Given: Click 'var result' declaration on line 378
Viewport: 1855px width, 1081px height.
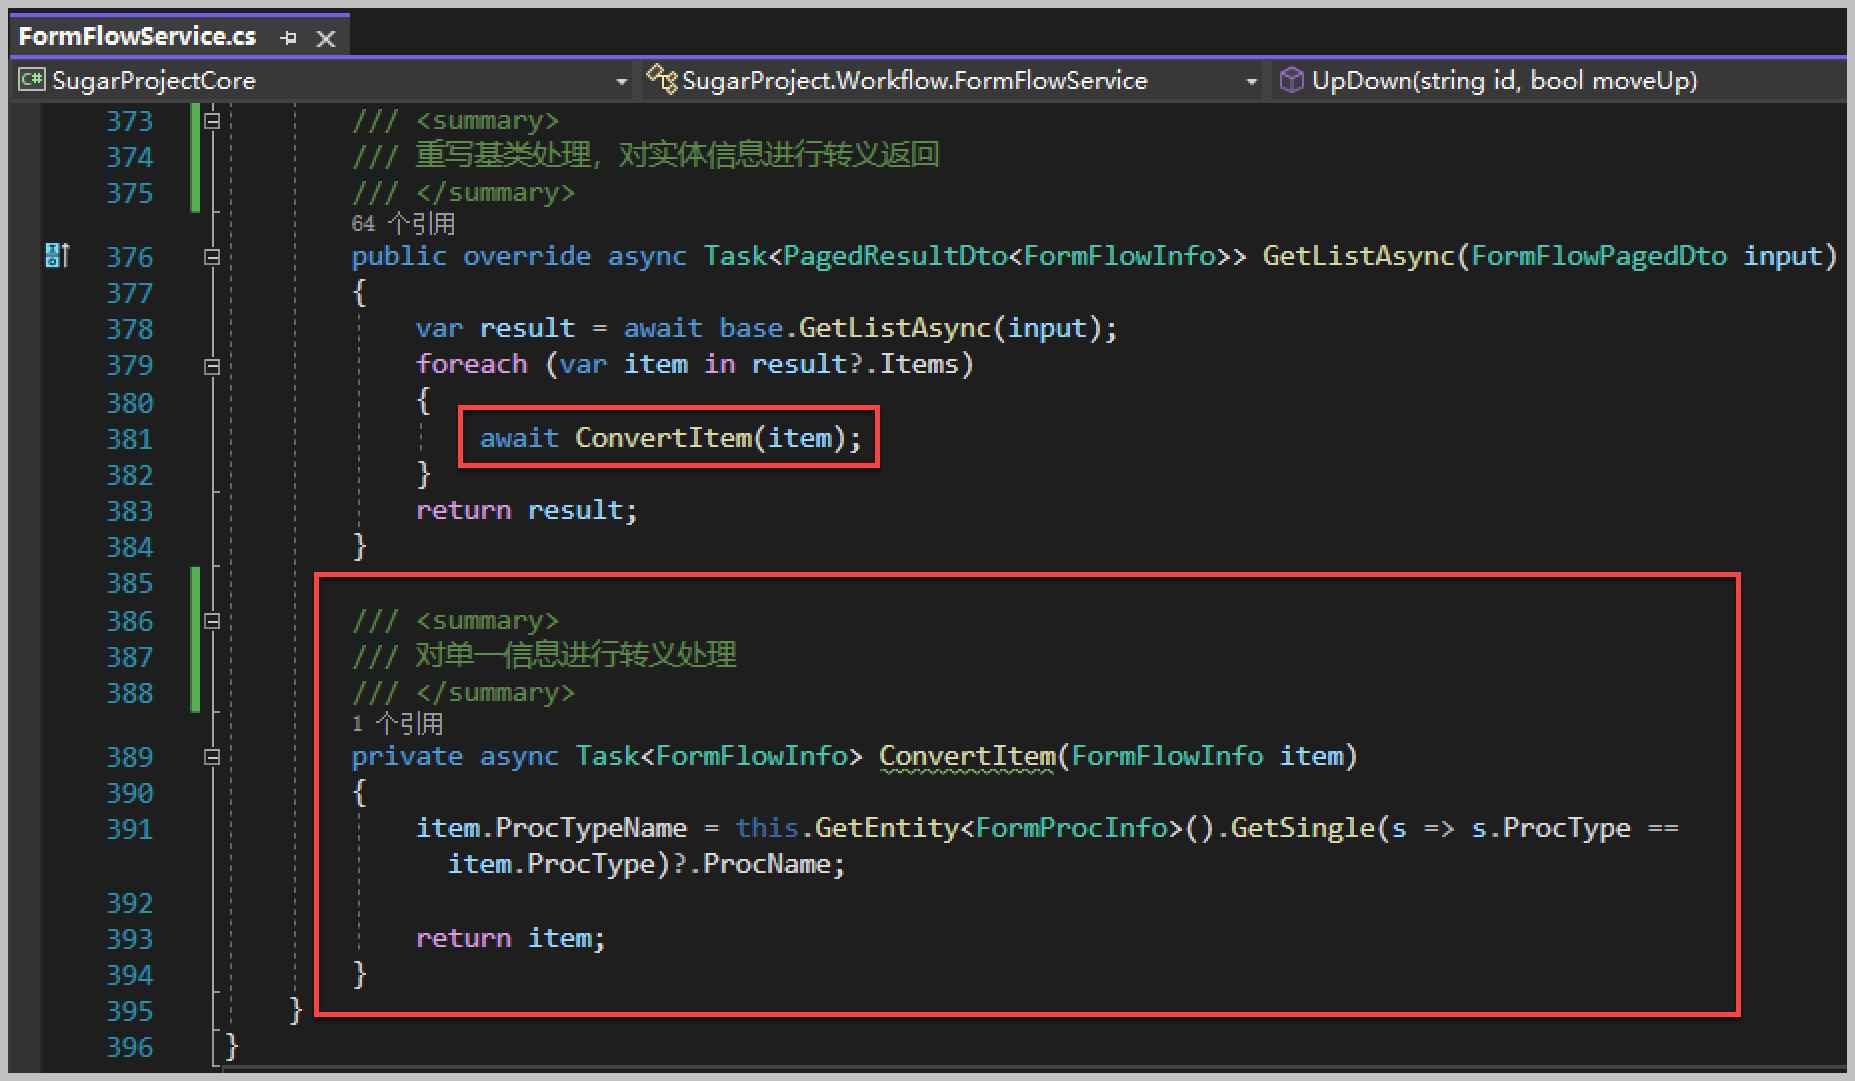Looking at the screenshot, I should coord(495,328).
